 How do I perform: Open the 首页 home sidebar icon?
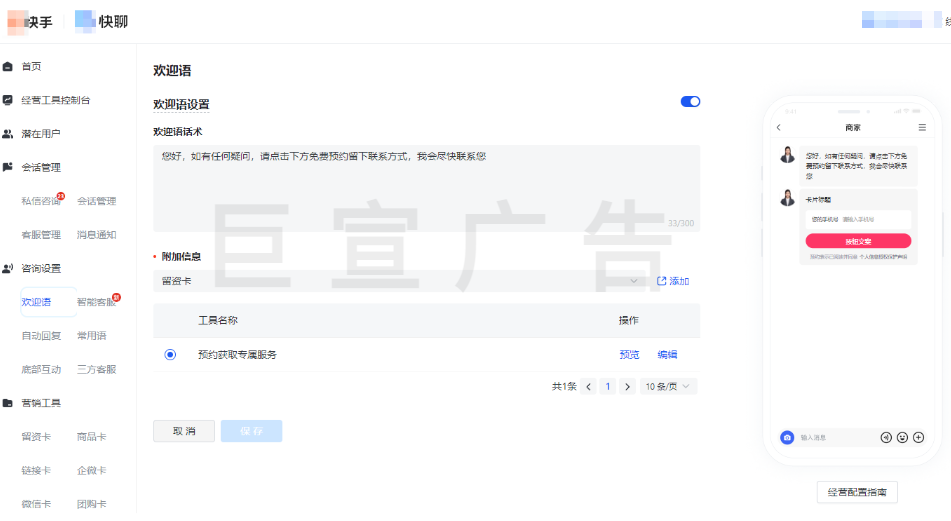(x=8, y=67)
